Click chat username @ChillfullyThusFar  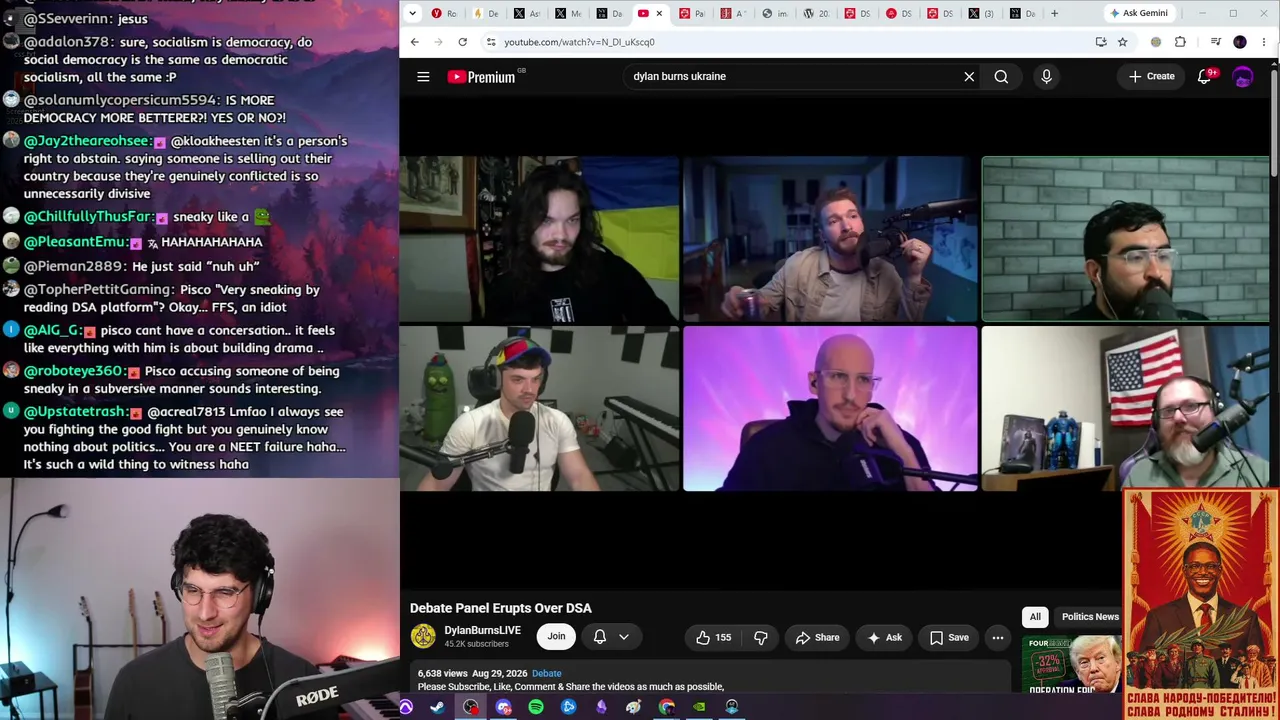point(89,217)
